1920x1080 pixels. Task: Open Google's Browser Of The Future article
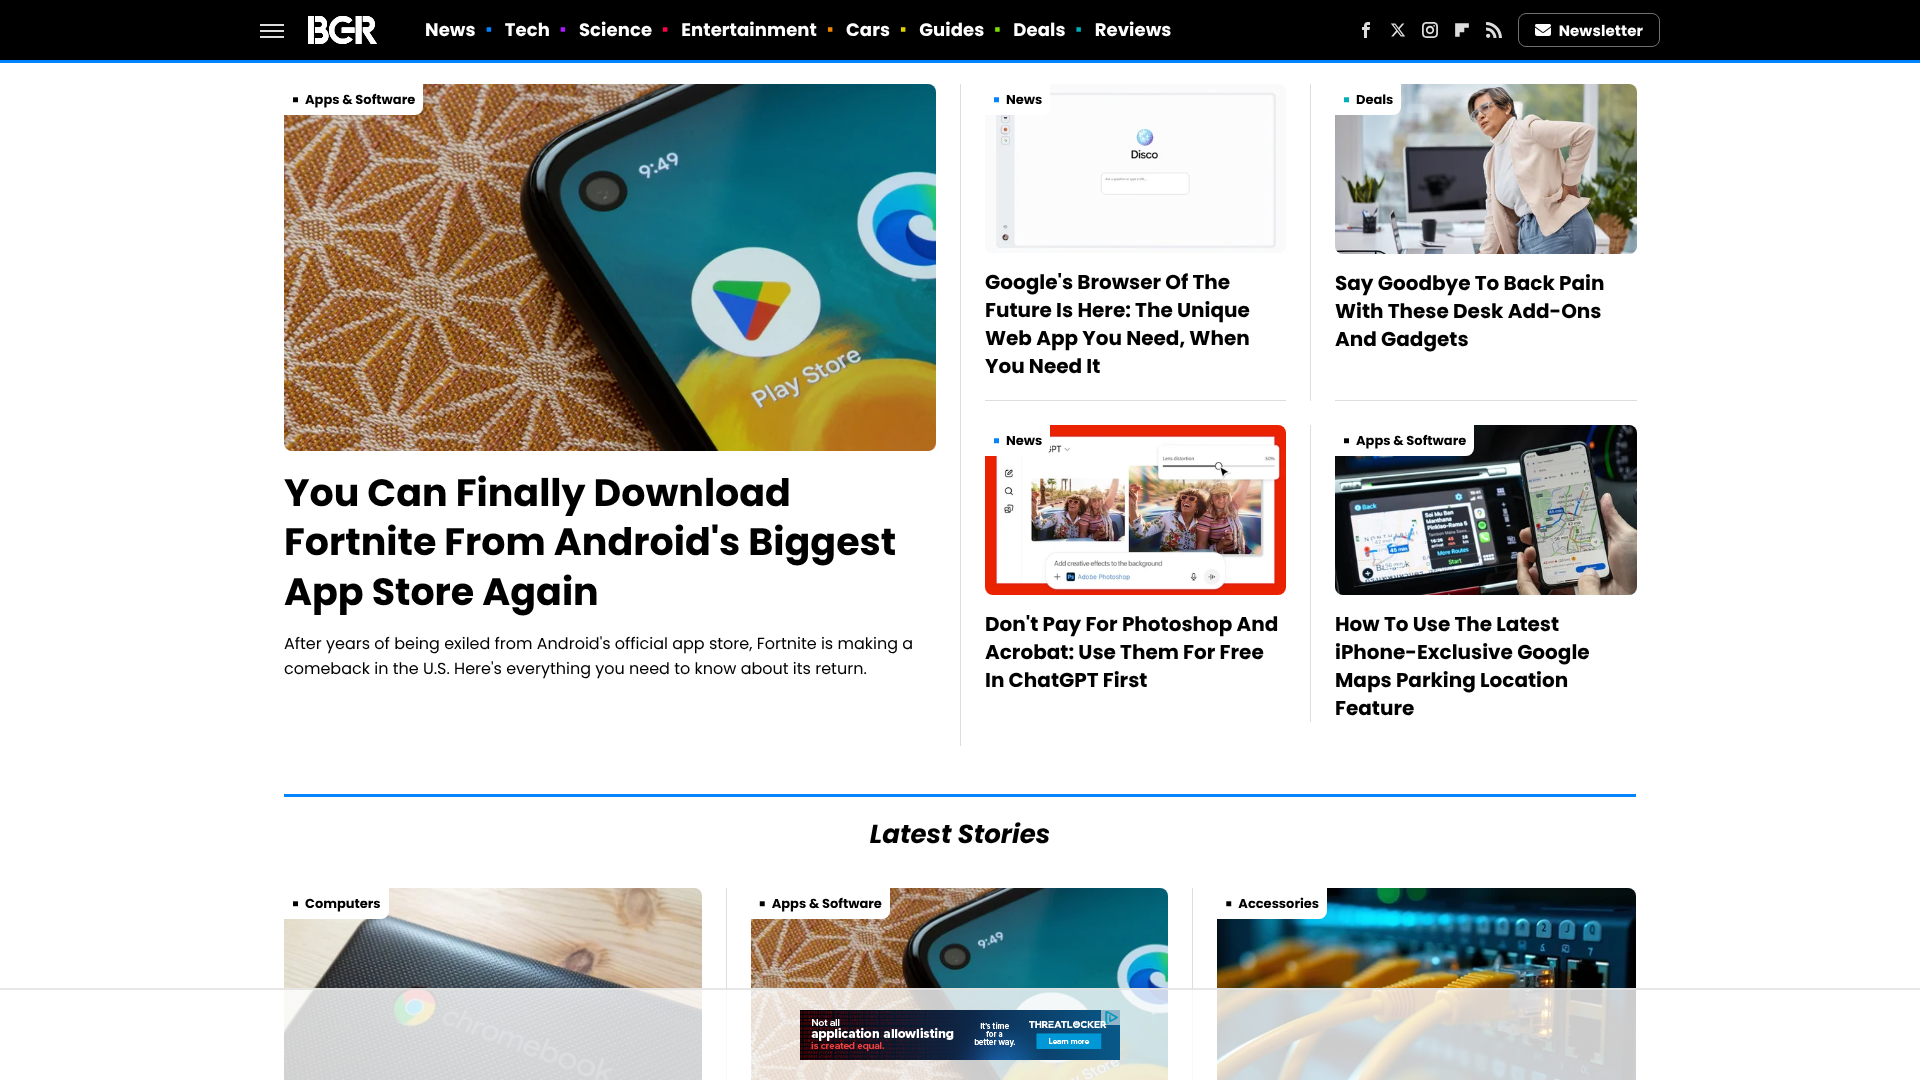coord(1117,324)
